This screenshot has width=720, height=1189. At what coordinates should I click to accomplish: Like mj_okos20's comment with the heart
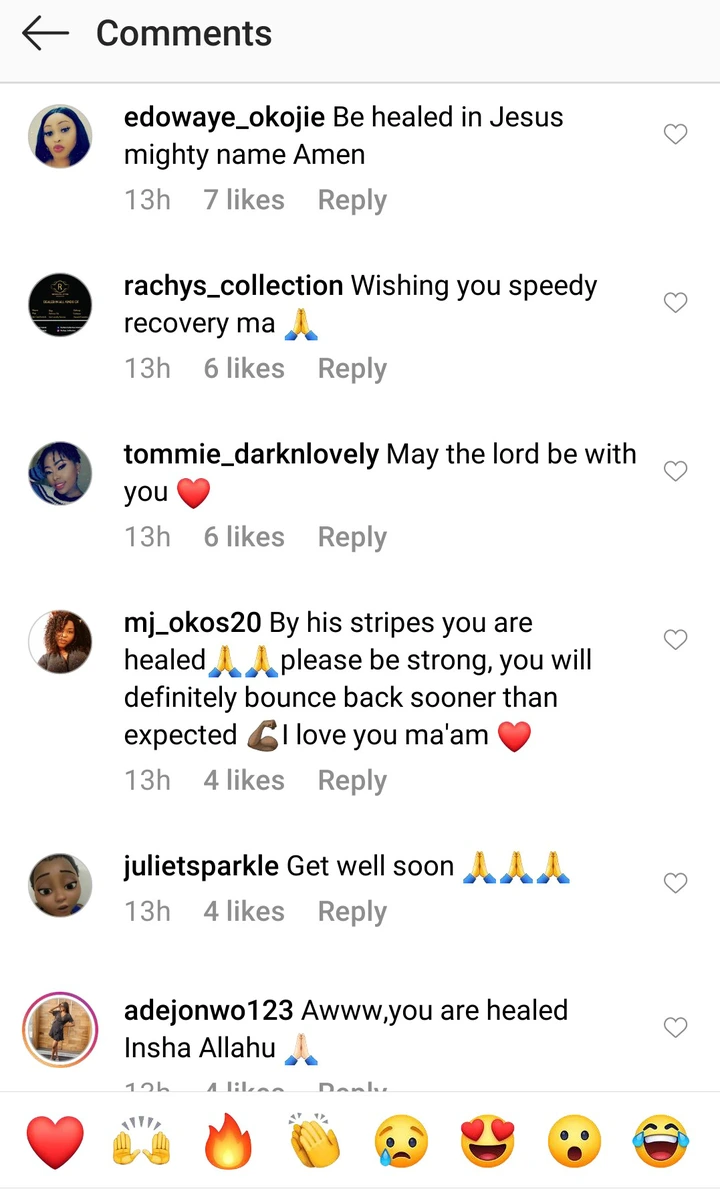pos(675,639)
